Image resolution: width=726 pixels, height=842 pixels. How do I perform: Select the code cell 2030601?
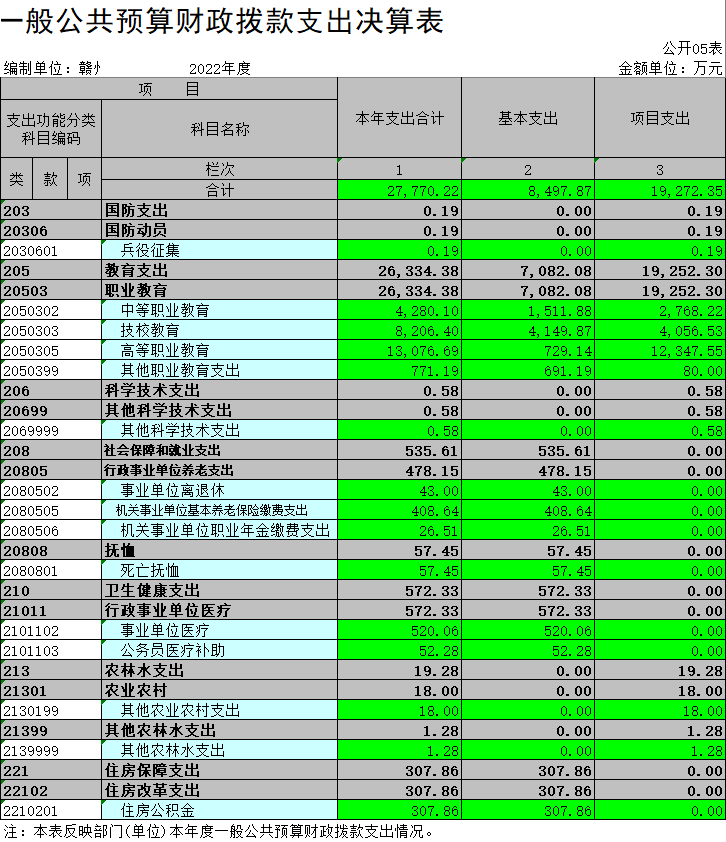[x=51, y=250]
